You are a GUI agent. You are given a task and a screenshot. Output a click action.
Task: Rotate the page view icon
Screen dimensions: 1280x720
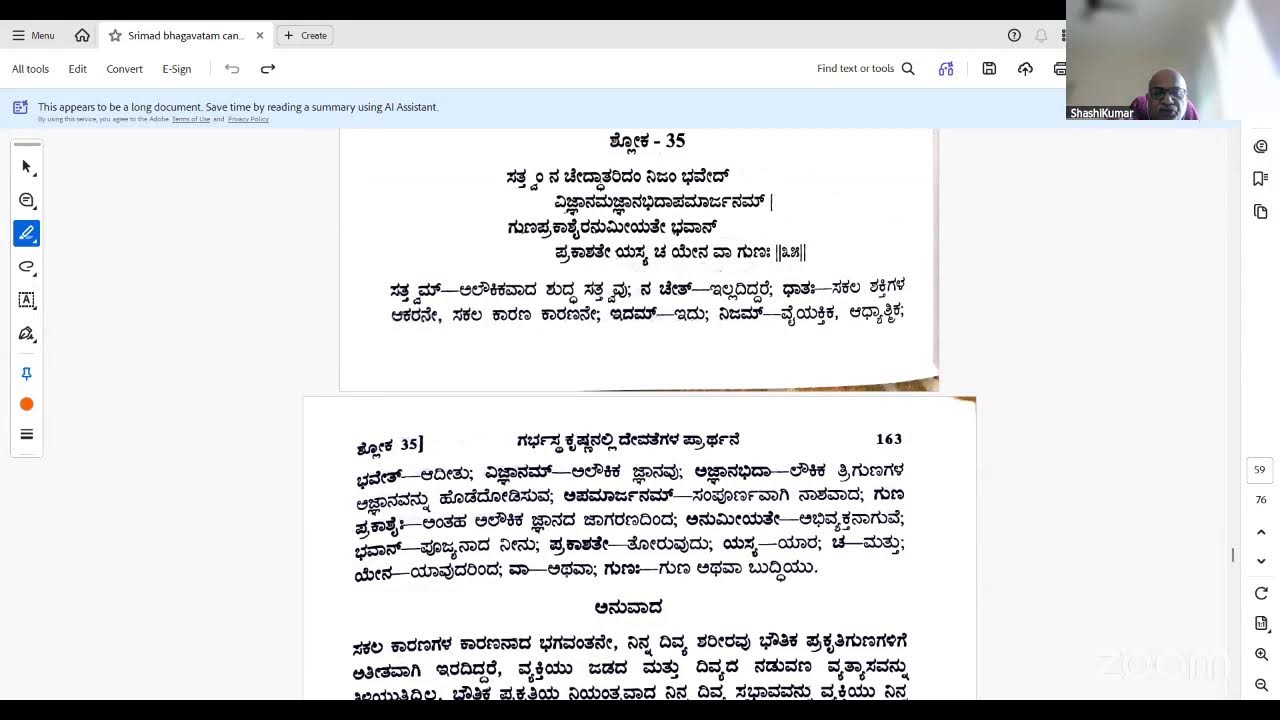(1261, 593)
